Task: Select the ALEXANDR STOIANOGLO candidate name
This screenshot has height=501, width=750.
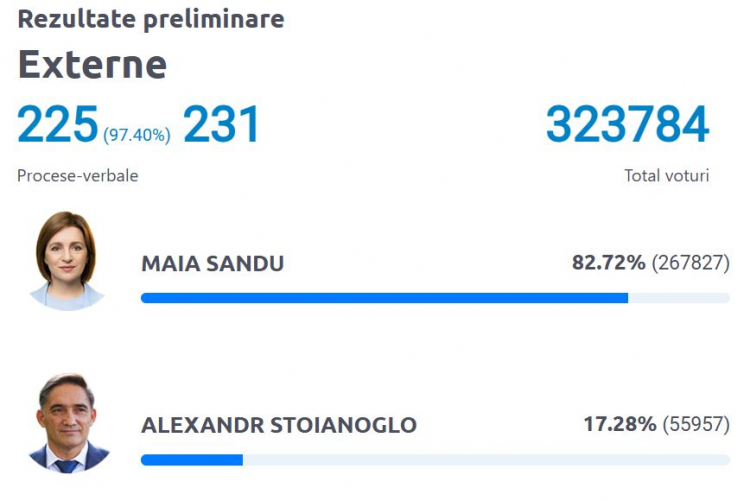Action: coord(279,425)
